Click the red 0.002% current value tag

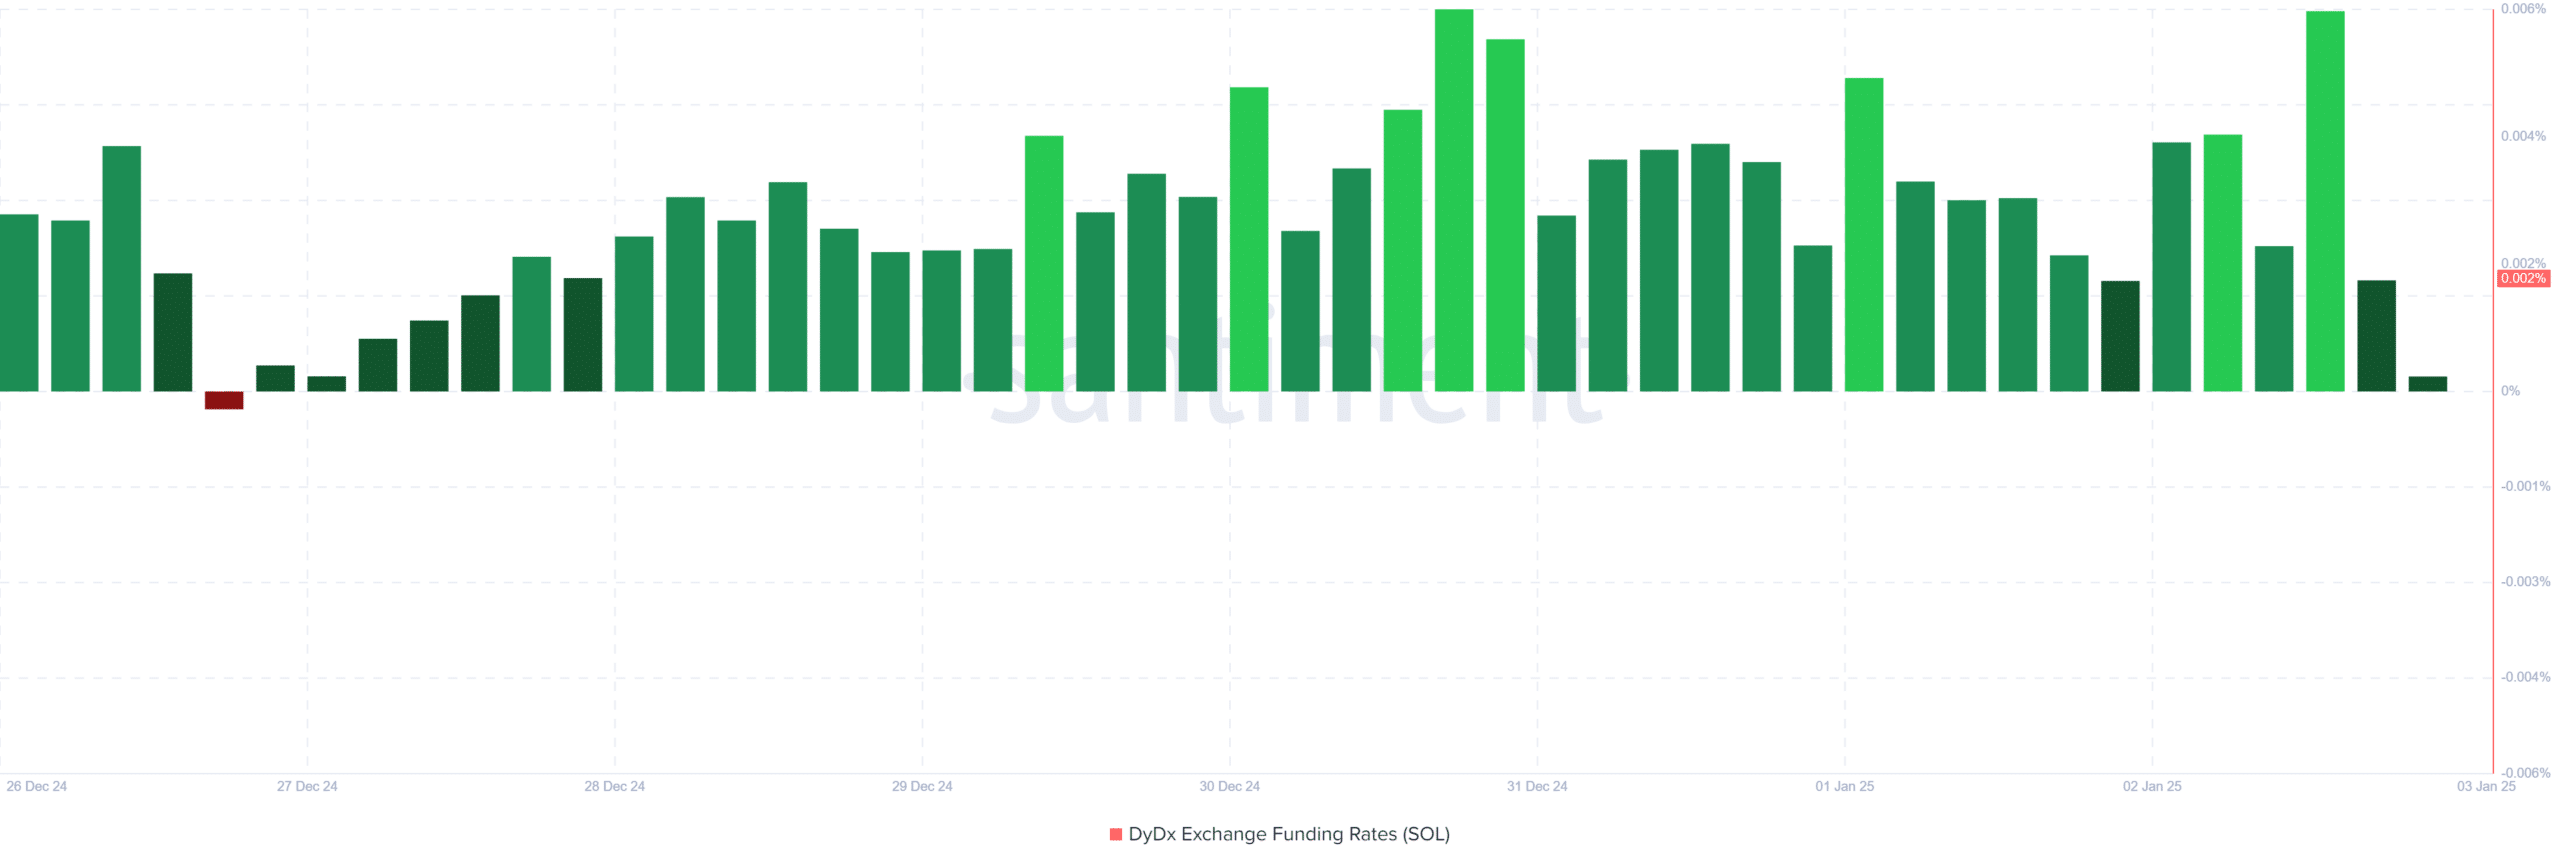click(2523, 278)
